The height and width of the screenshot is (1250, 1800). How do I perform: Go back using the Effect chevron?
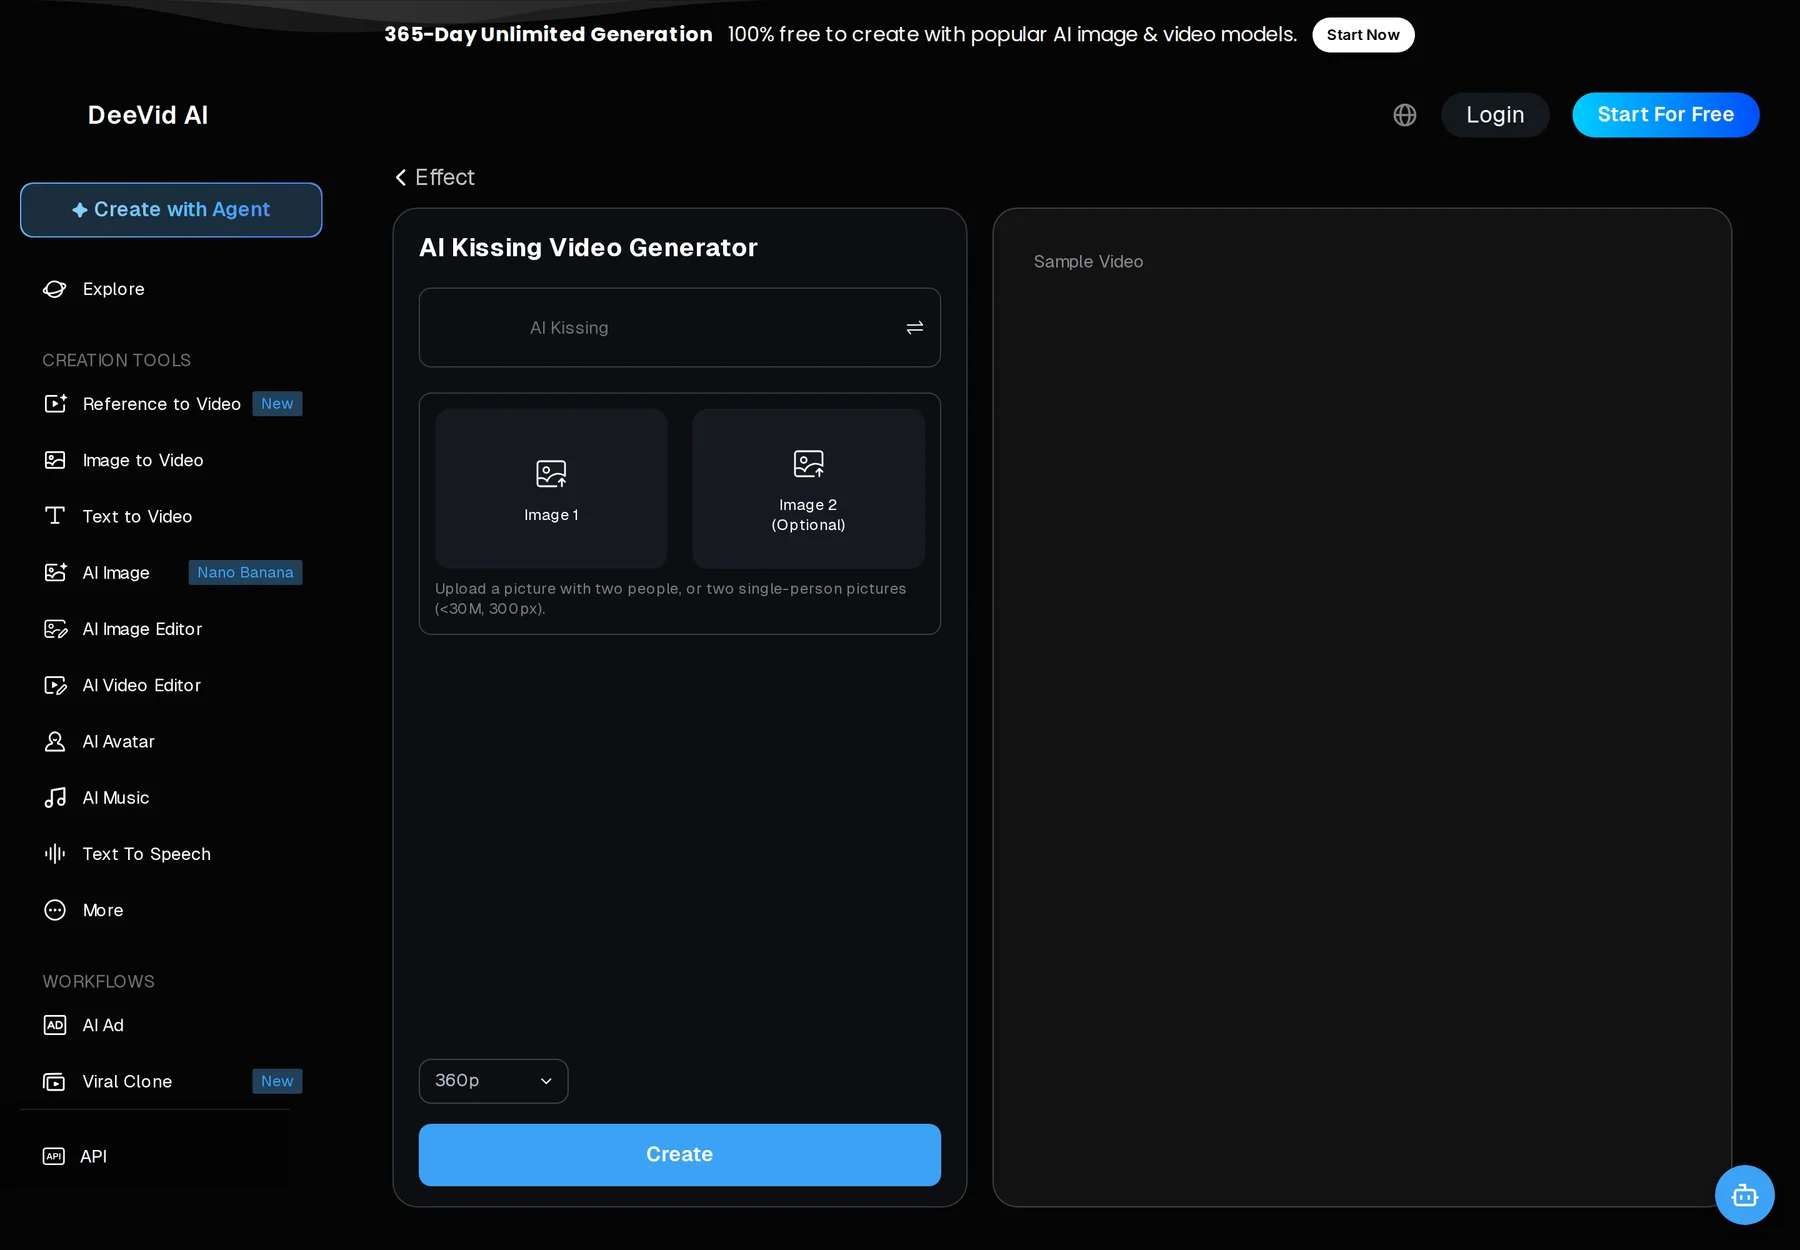tap(401, 177)
